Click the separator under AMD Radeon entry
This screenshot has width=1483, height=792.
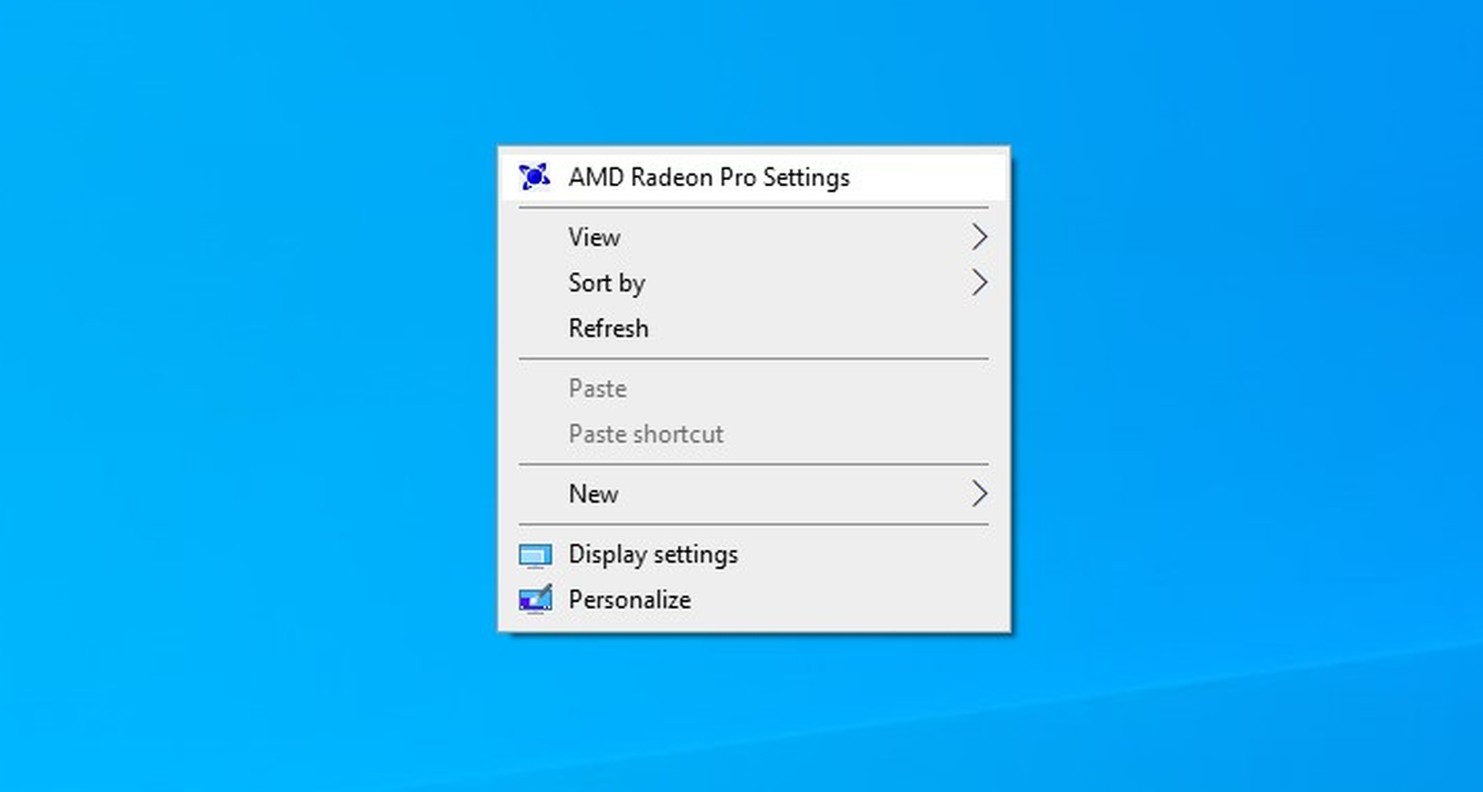754,207
